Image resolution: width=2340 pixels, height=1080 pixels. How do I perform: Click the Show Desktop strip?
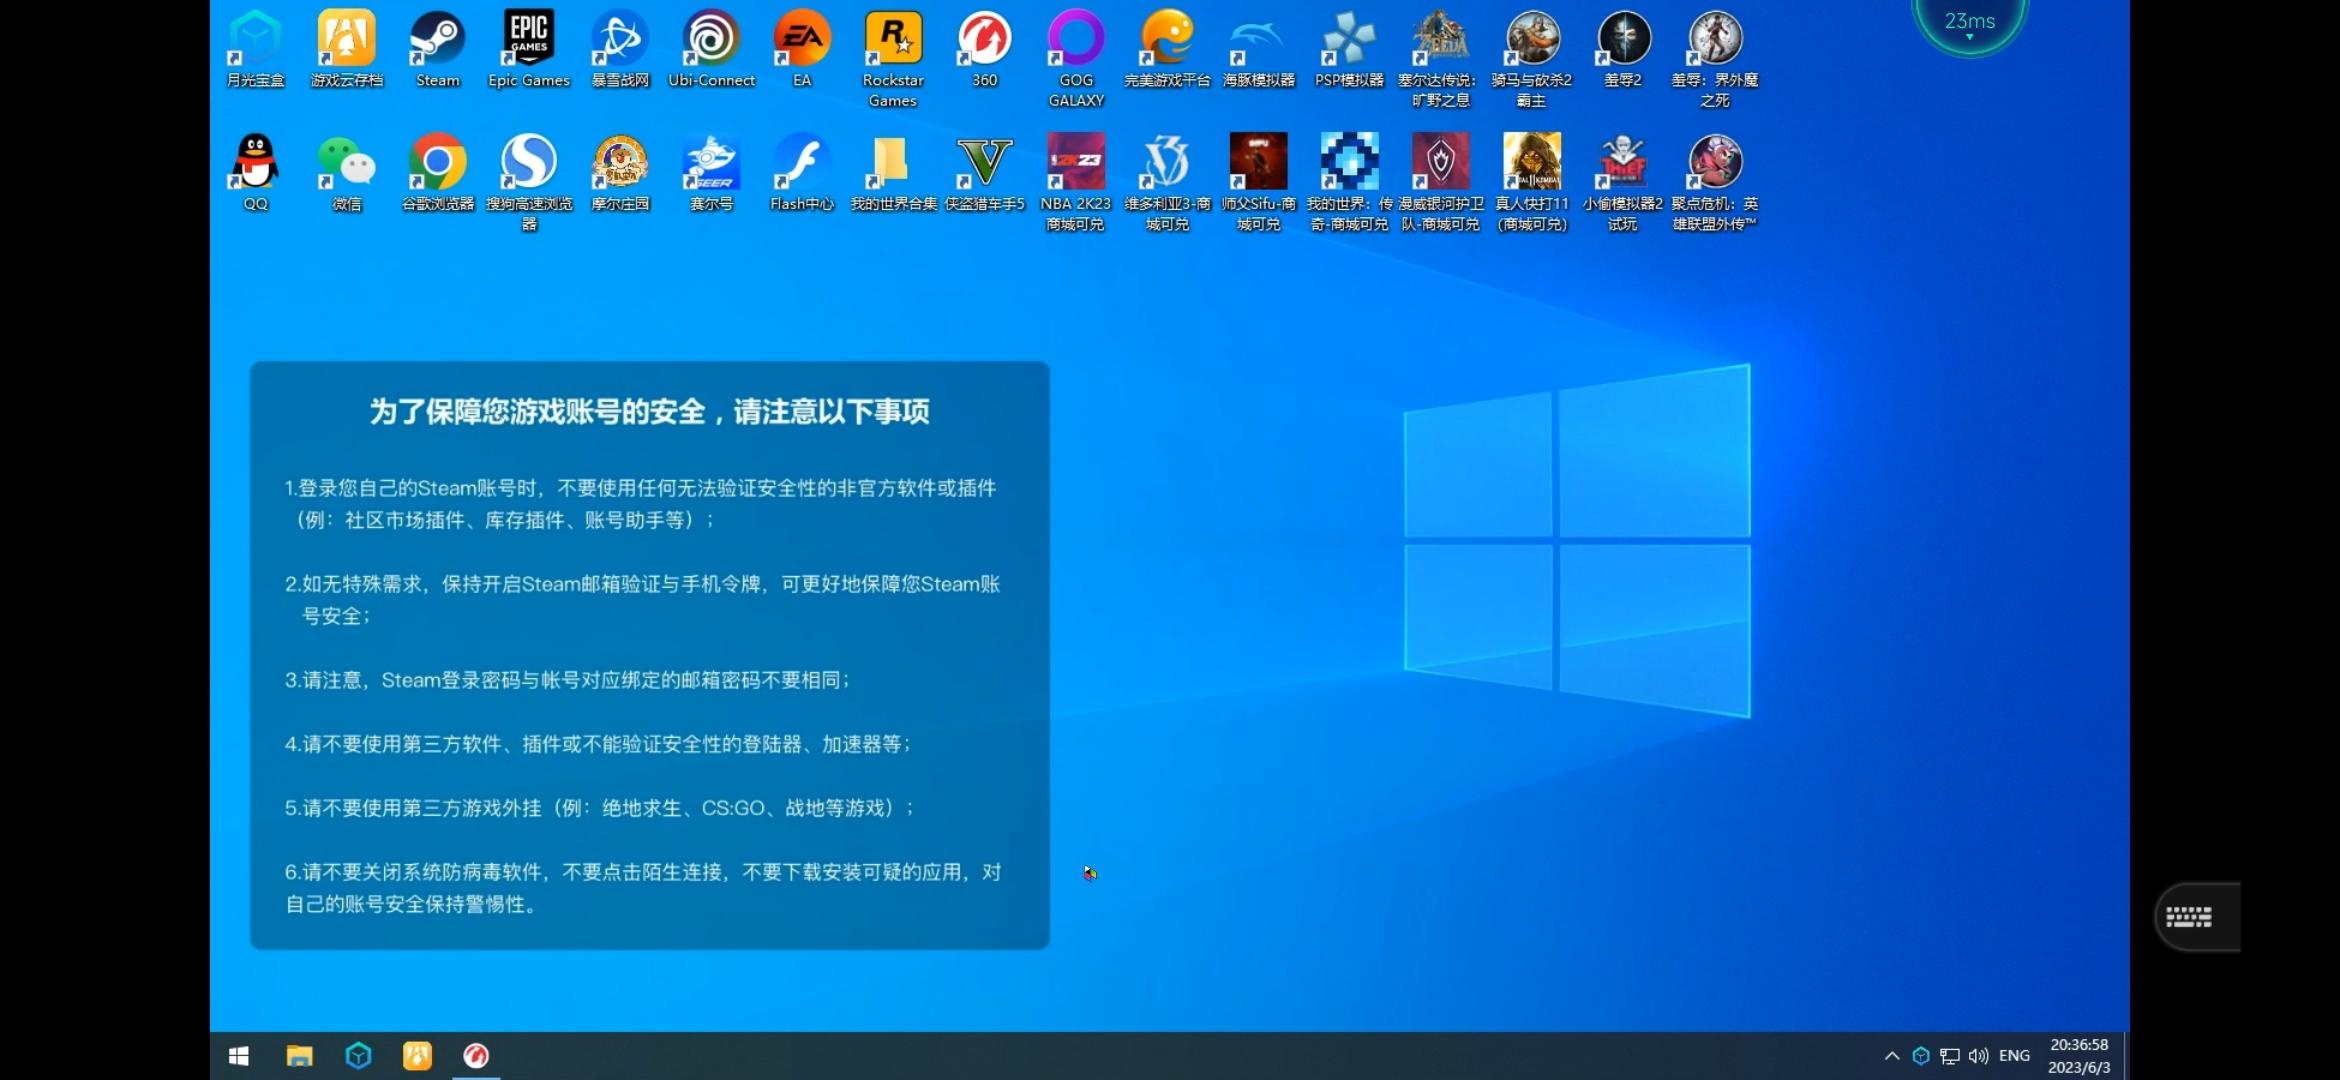[2125, 1056]
